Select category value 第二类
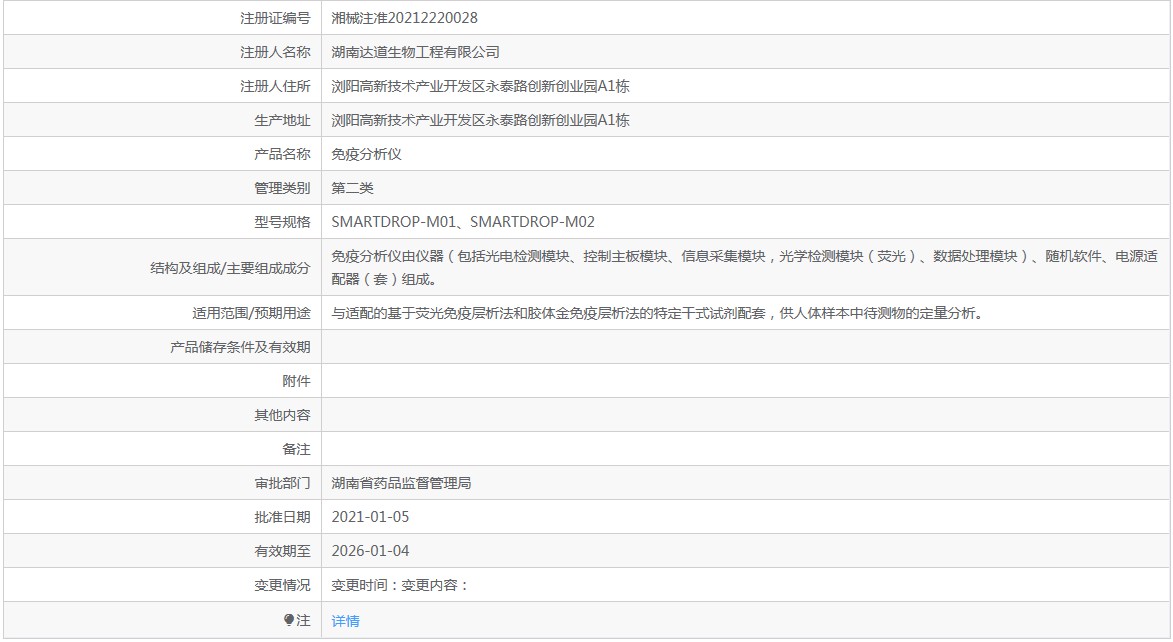The image size is (1173, 642). [352, 188]
